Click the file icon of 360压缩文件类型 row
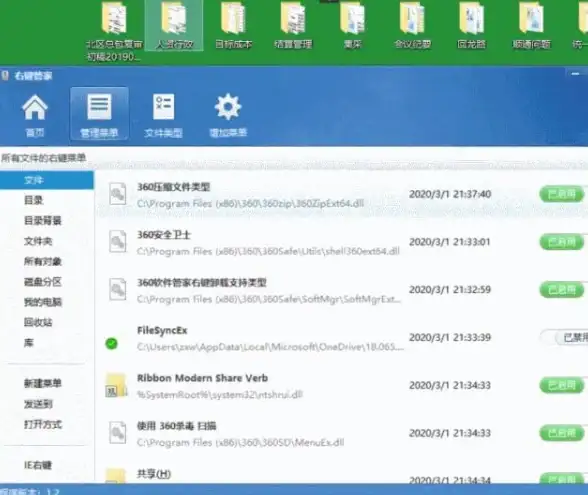588x495 pixels. (117, 194)
